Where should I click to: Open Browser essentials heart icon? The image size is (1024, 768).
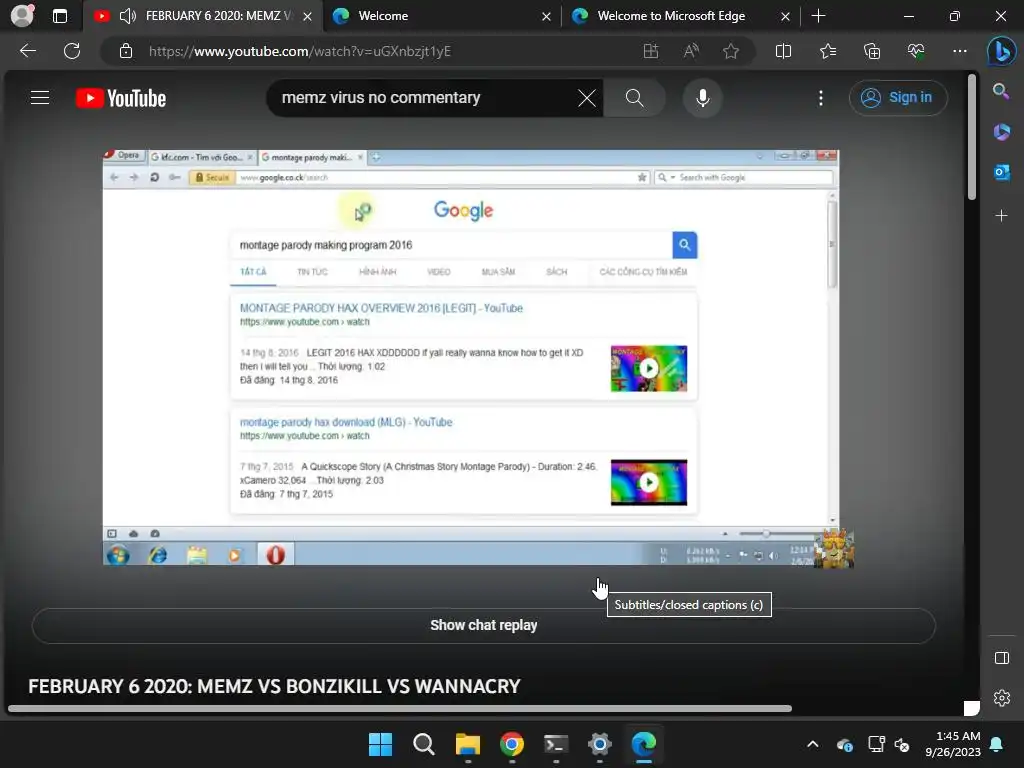[x=916, y=51]
